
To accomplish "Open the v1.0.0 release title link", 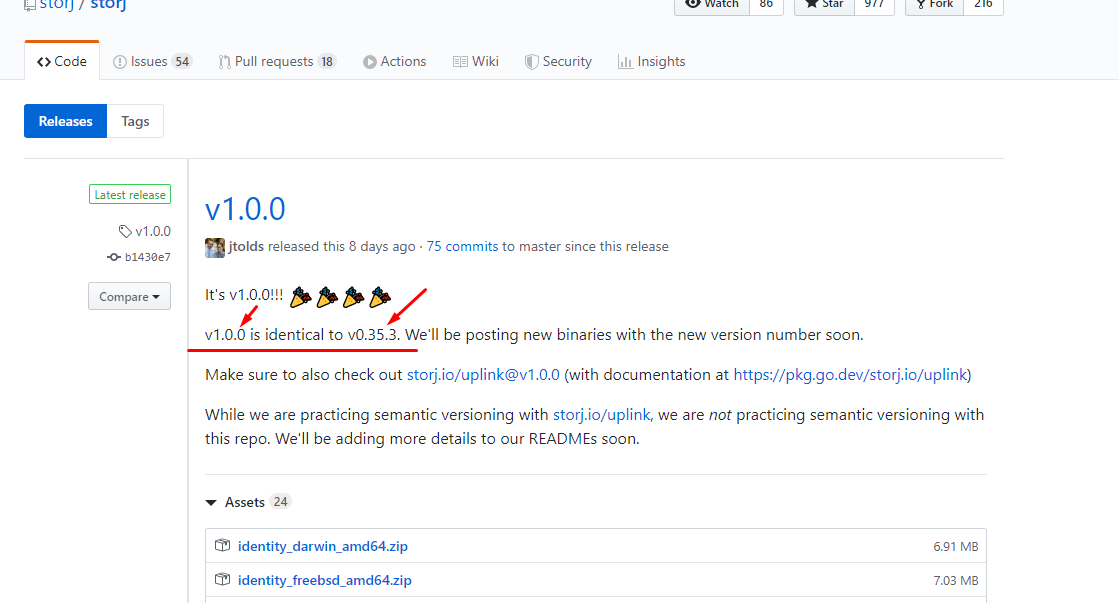I will tap(245, 209).
